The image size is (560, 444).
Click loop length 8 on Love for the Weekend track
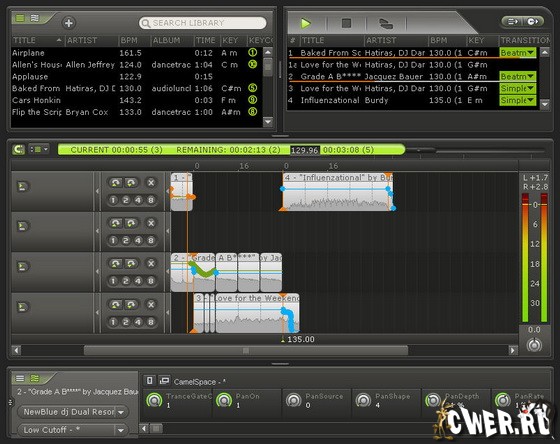click(x=151, y=322)
